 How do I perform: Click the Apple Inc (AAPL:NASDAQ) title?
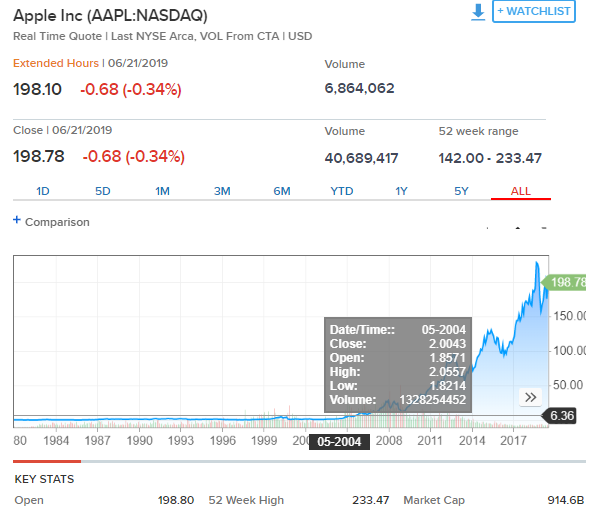coord(111,16)
